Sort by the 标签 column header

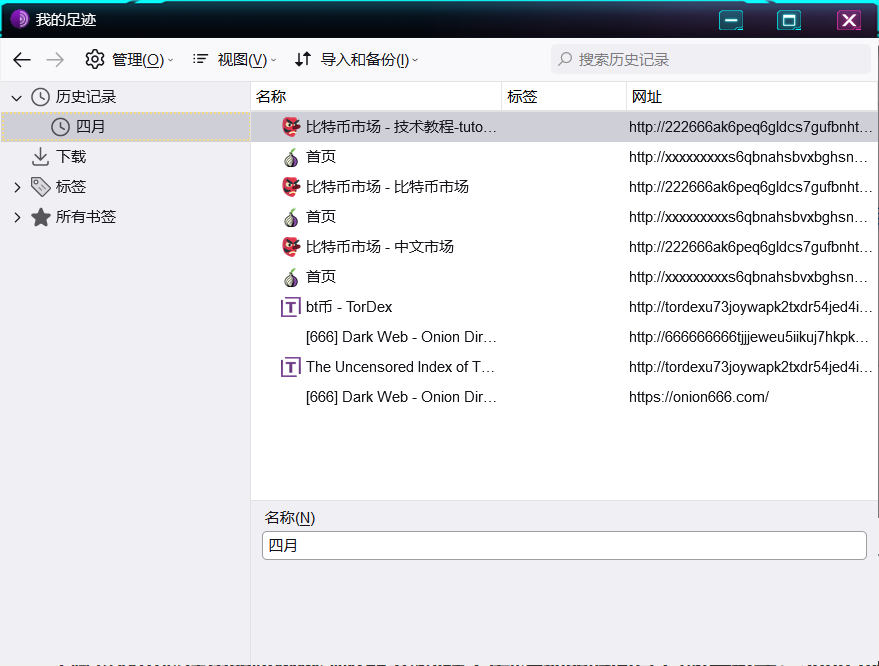click(564, 96)
